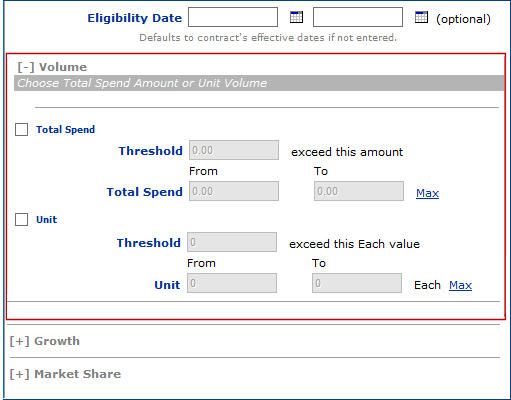Click the Unit checkbox label

click(x=47, y=220)
